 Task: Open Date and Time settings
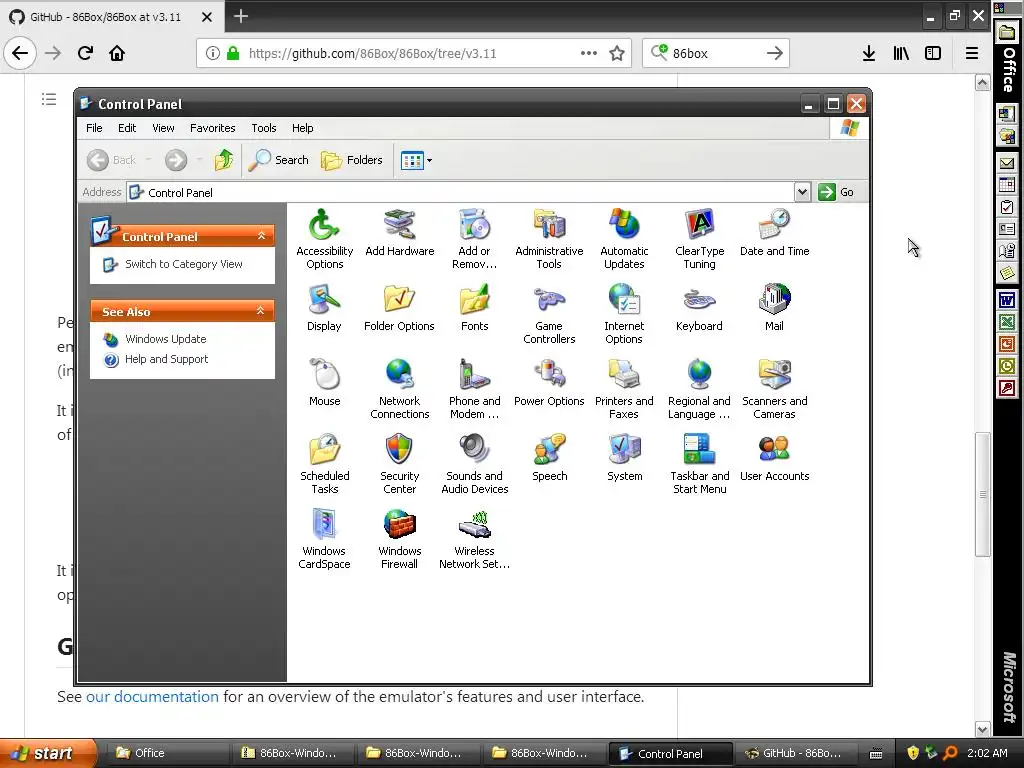coord(774,232)
